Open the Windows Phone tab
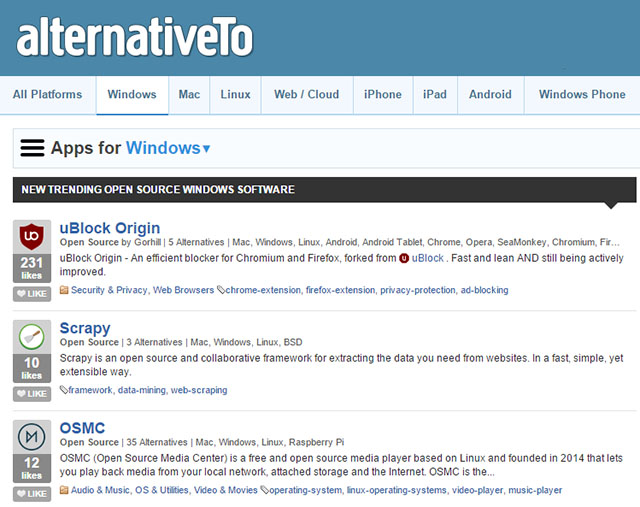The width and height of the screenshot is (640, 507). tap(582, 95)
